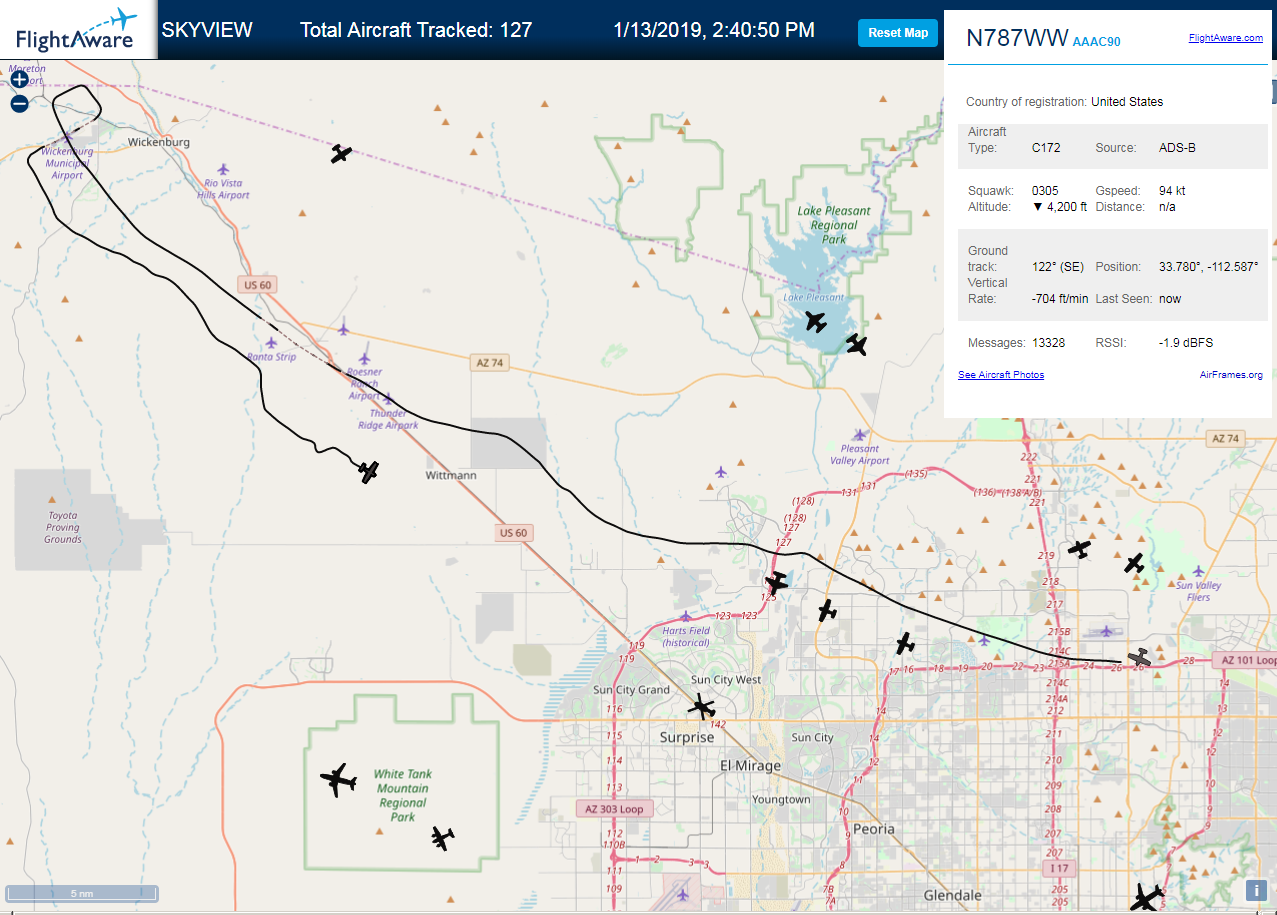This screenshot has height=915, width=1277.
Task: Click the position coordinates value
Action: click(1208, 267)
